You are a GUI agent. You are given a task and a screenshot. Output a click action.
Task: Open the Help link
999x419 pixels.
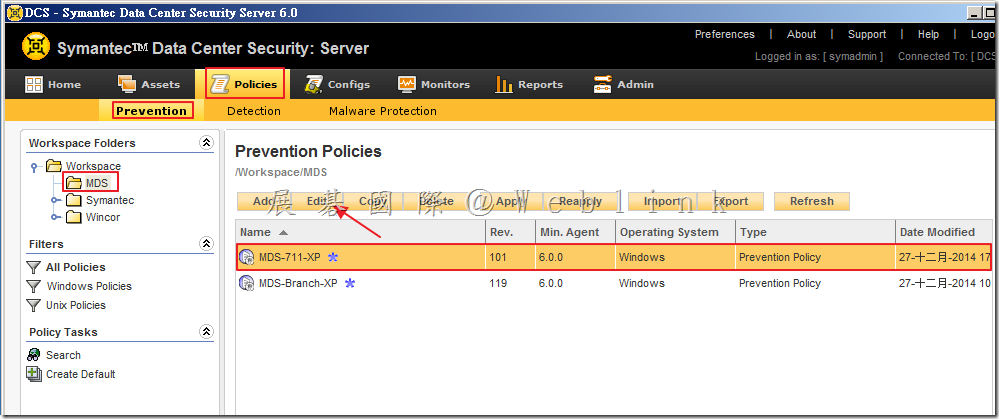928,34
